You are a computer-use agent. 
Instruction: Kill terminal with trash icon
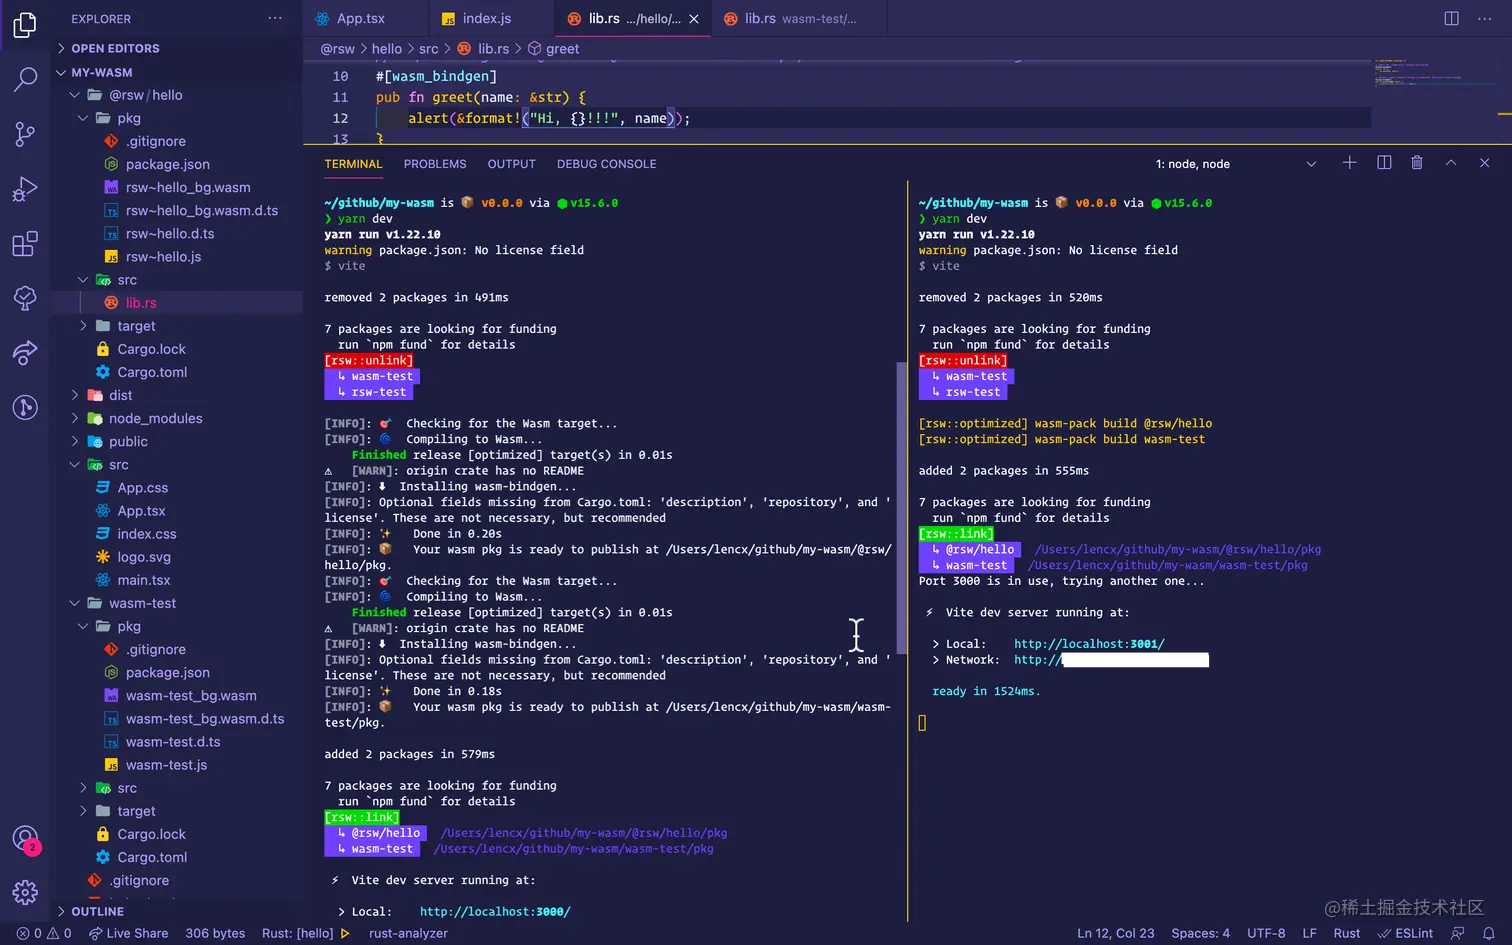tap(1417, 163)
